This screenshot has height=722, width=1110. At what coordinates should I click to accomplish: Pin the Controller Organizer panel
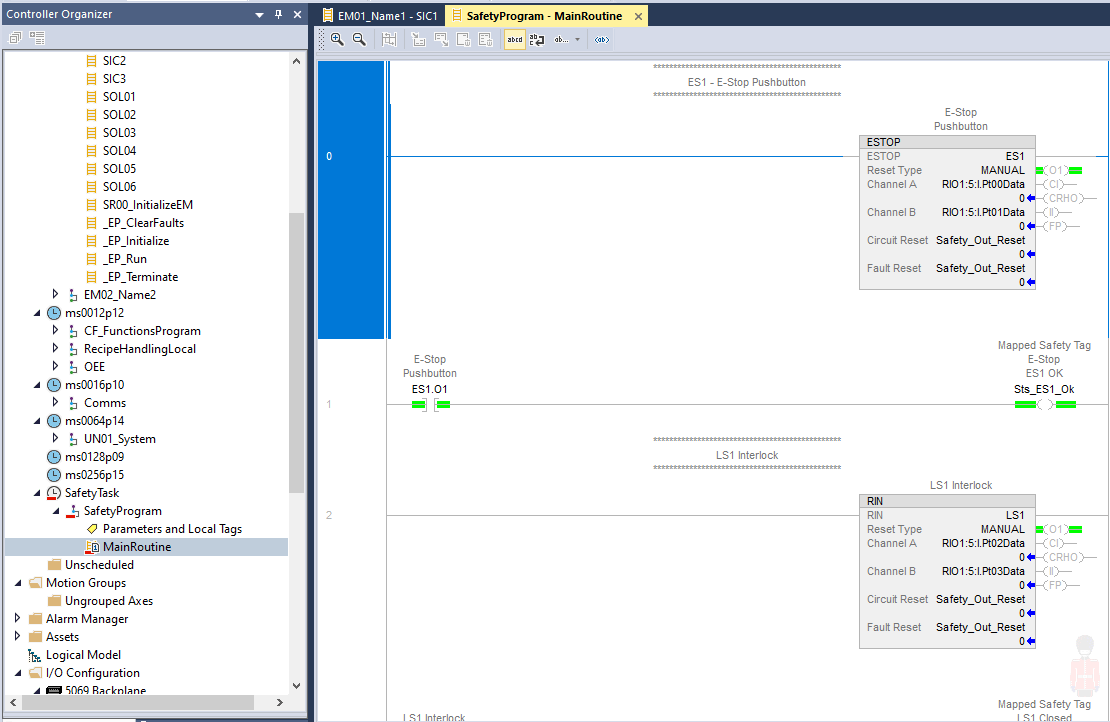pos(278,15)
